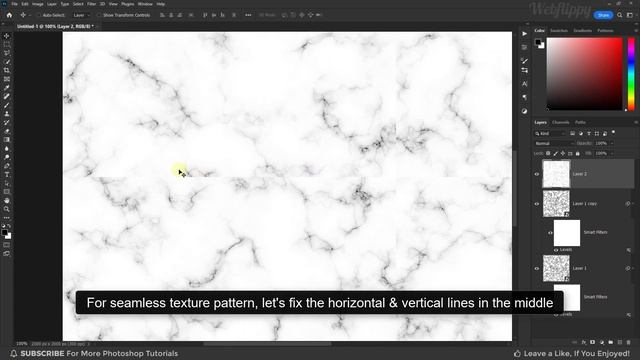
Task: Enable Show Transform Controls checkbox
Action: [99, 15]
